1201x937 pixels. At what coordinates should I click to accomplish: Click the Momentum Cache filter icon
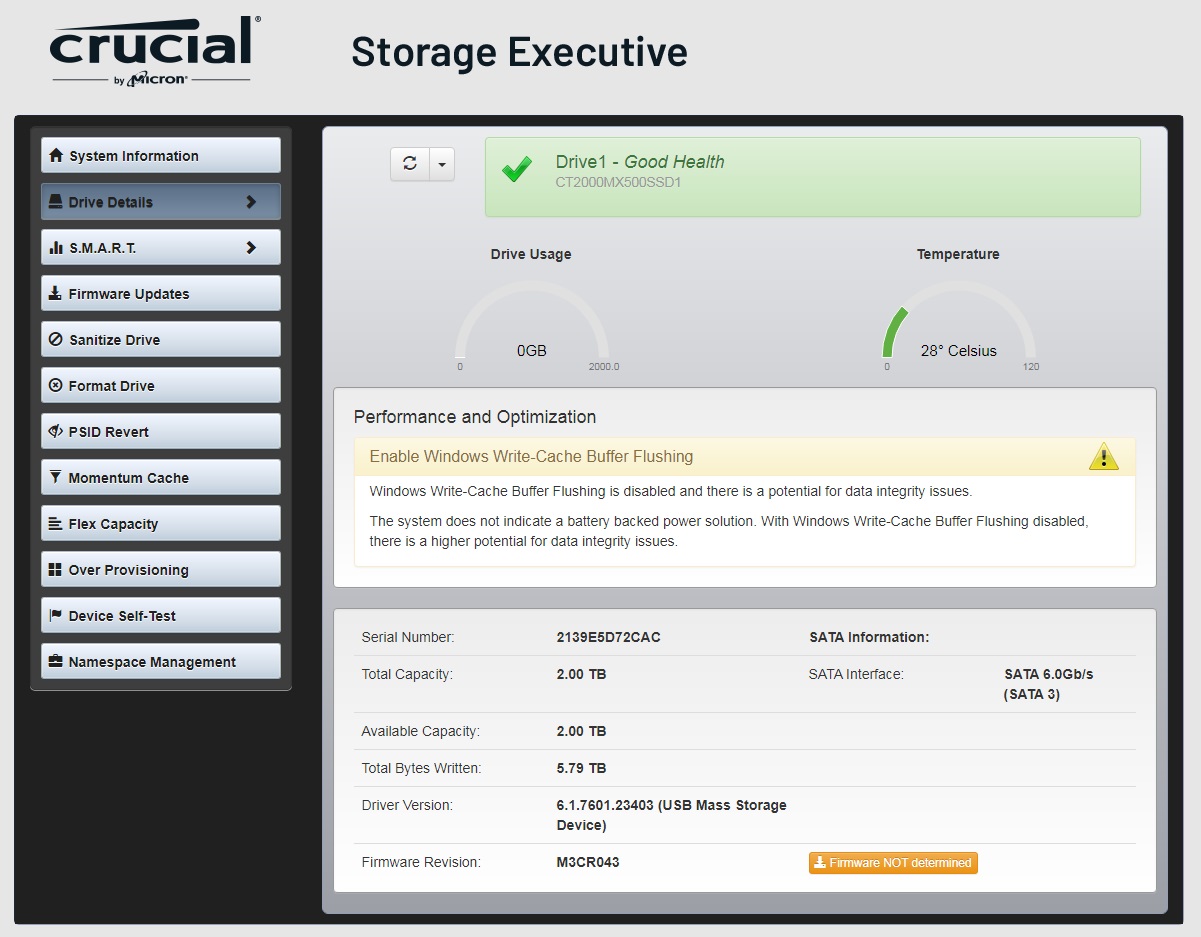point(56,478)
